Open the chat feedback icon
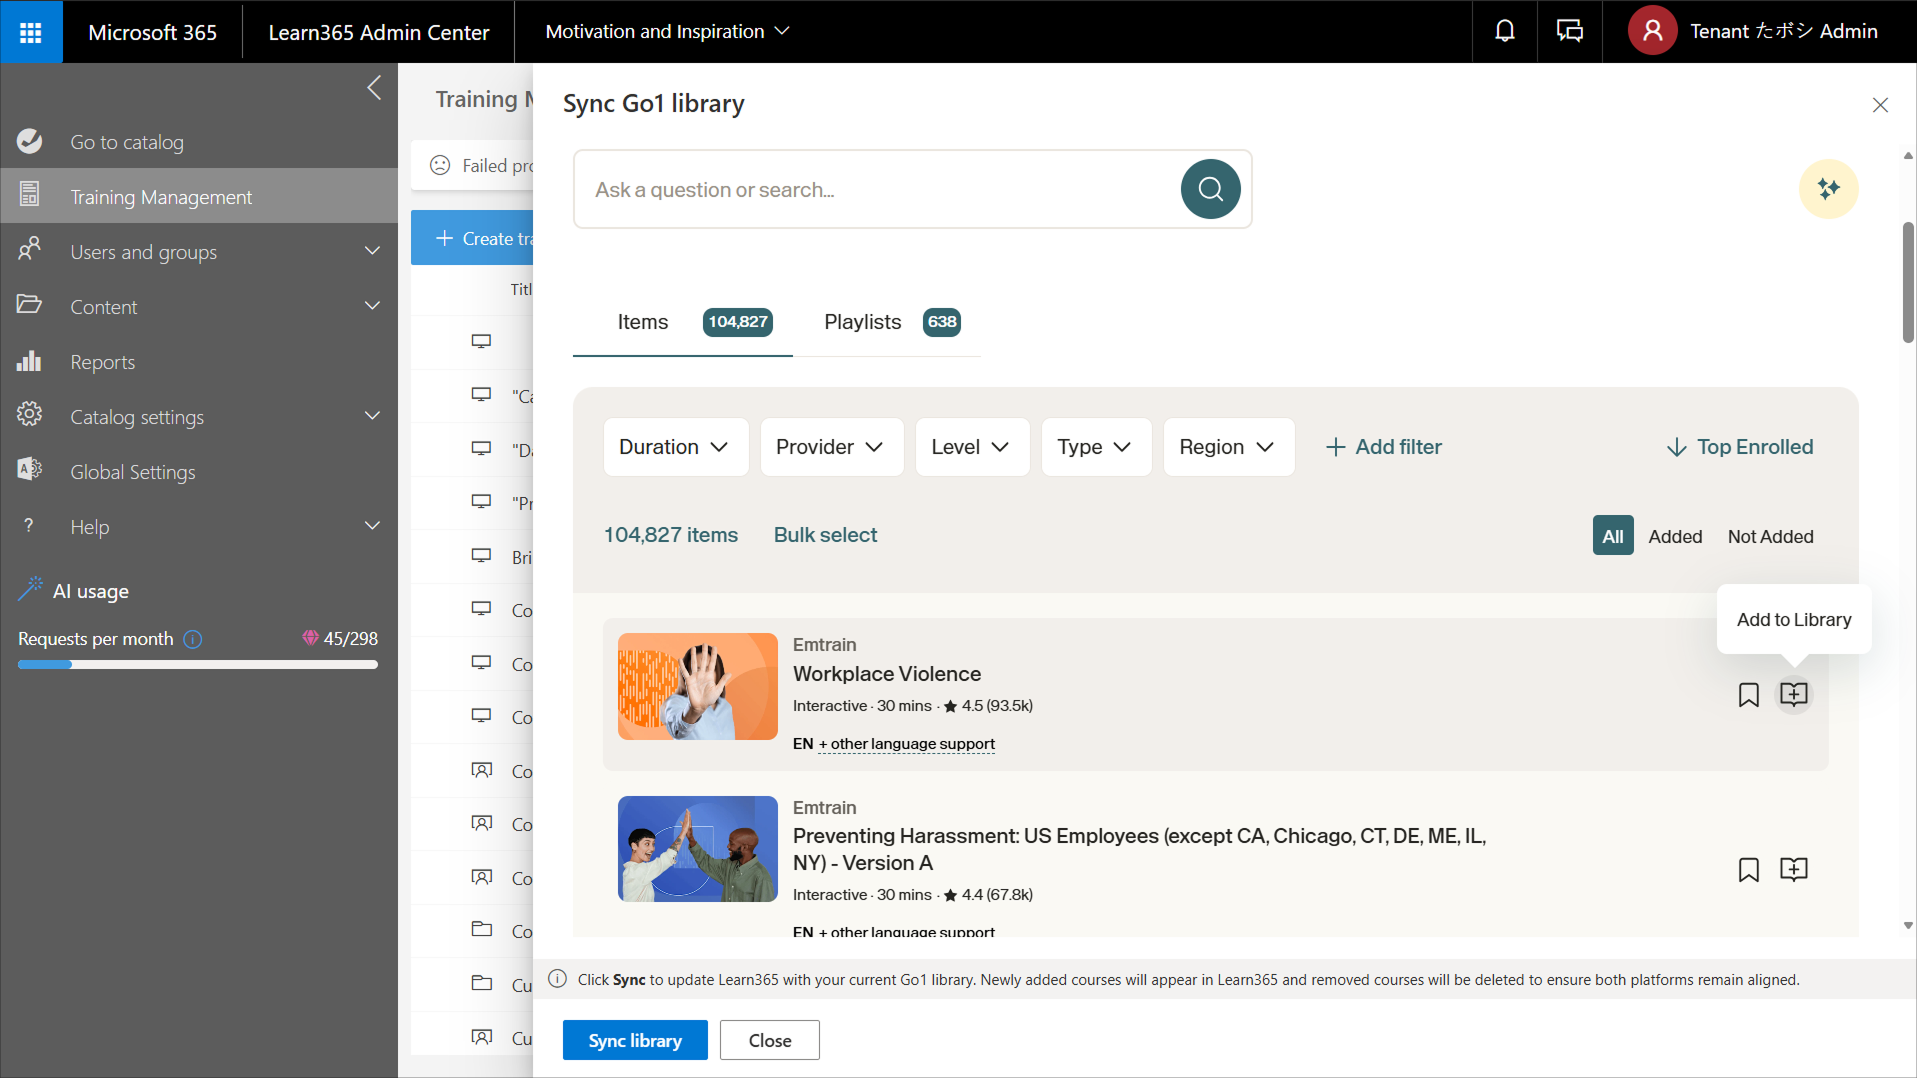 coord(1569,32)
